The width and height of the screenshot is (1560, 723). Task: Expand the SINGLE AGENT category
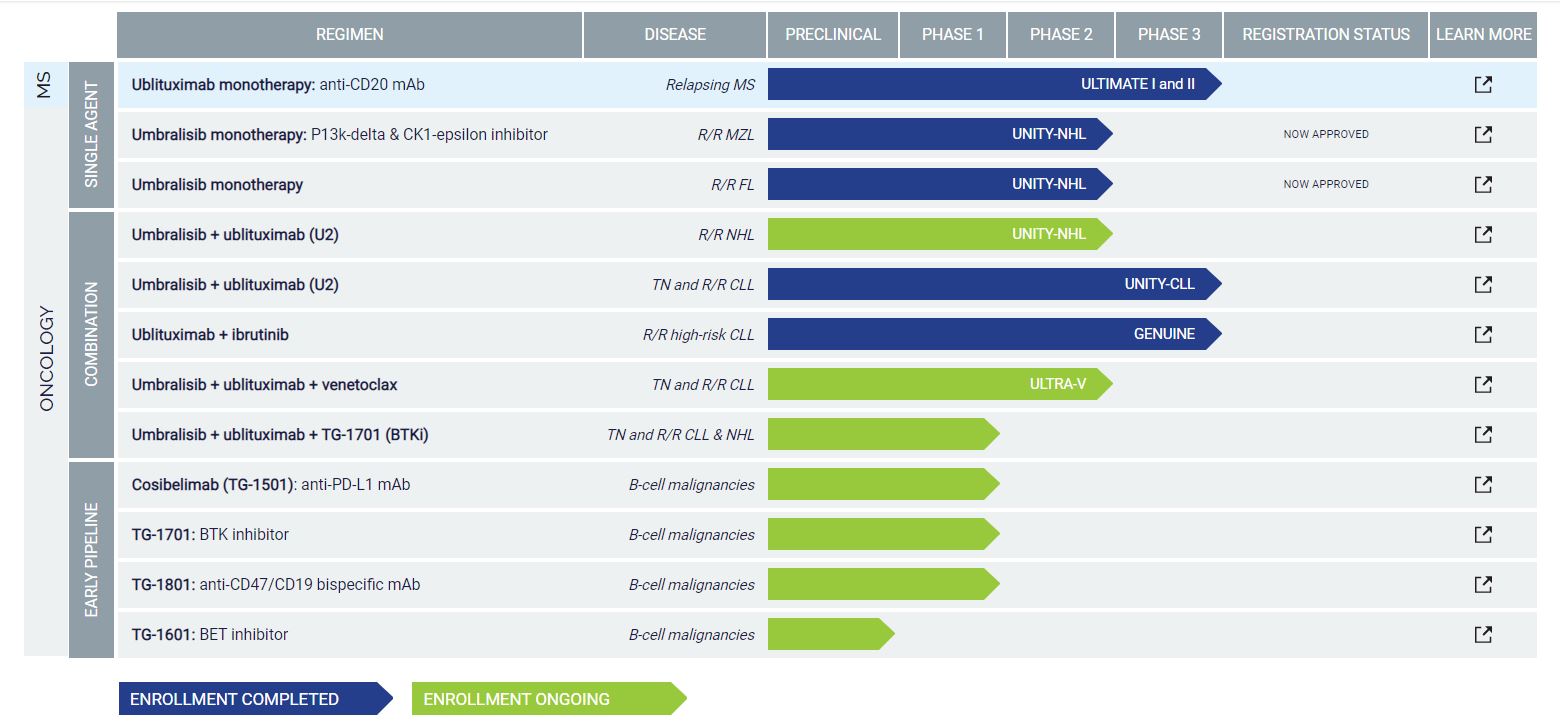[x=91, y=134]
